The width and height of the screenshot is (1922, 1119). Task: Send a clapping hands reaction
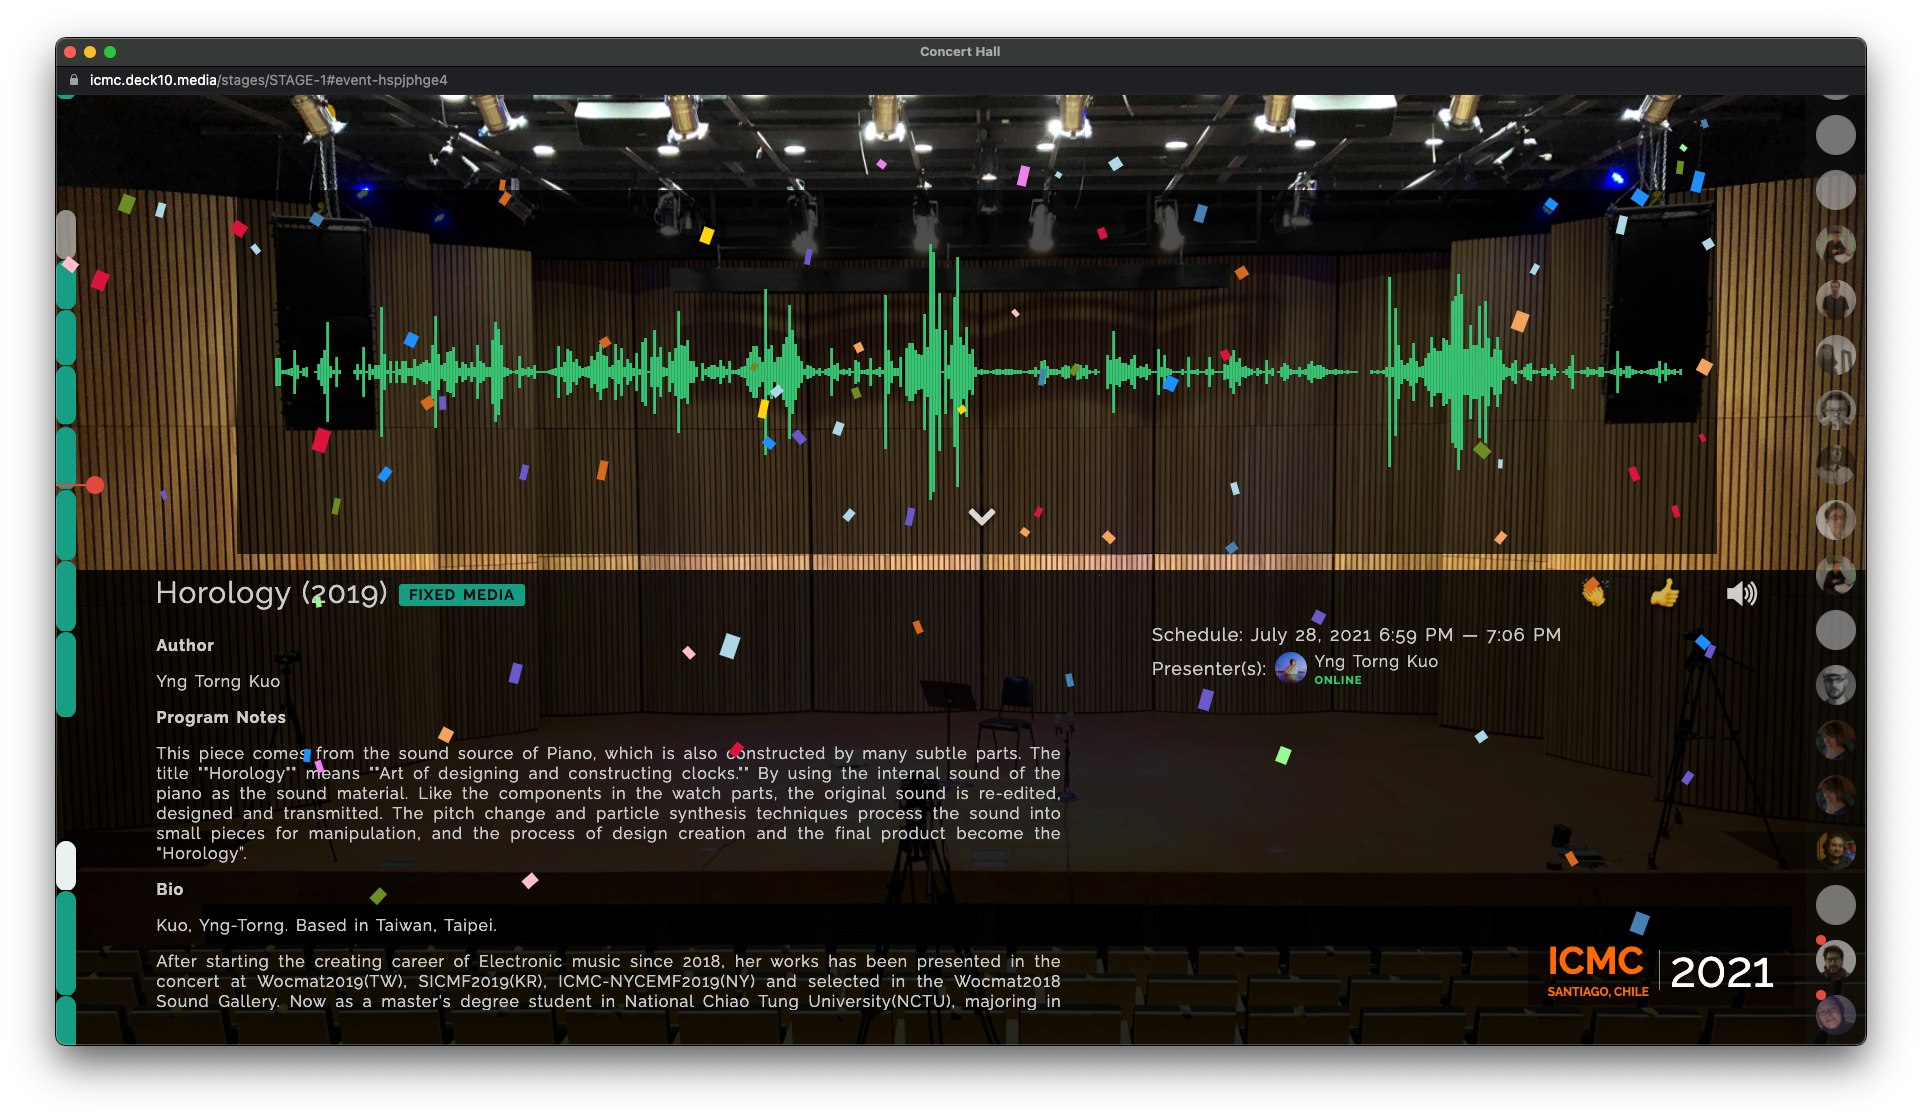[x=1593, y=593]
